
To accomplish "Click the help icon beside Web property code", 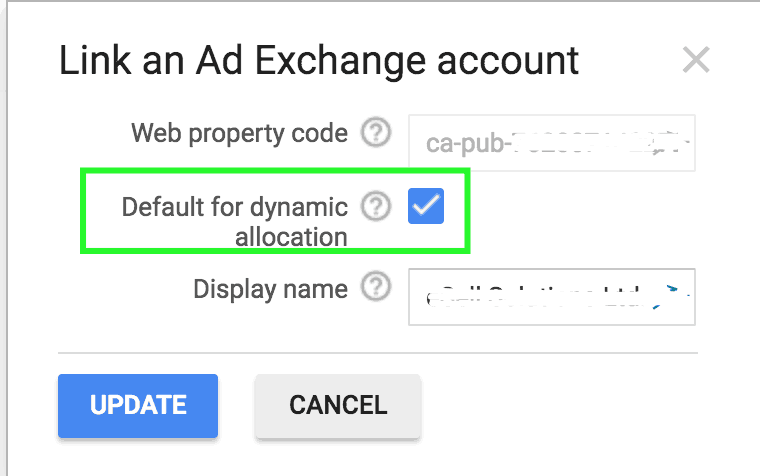I will (x=375, y=133).
